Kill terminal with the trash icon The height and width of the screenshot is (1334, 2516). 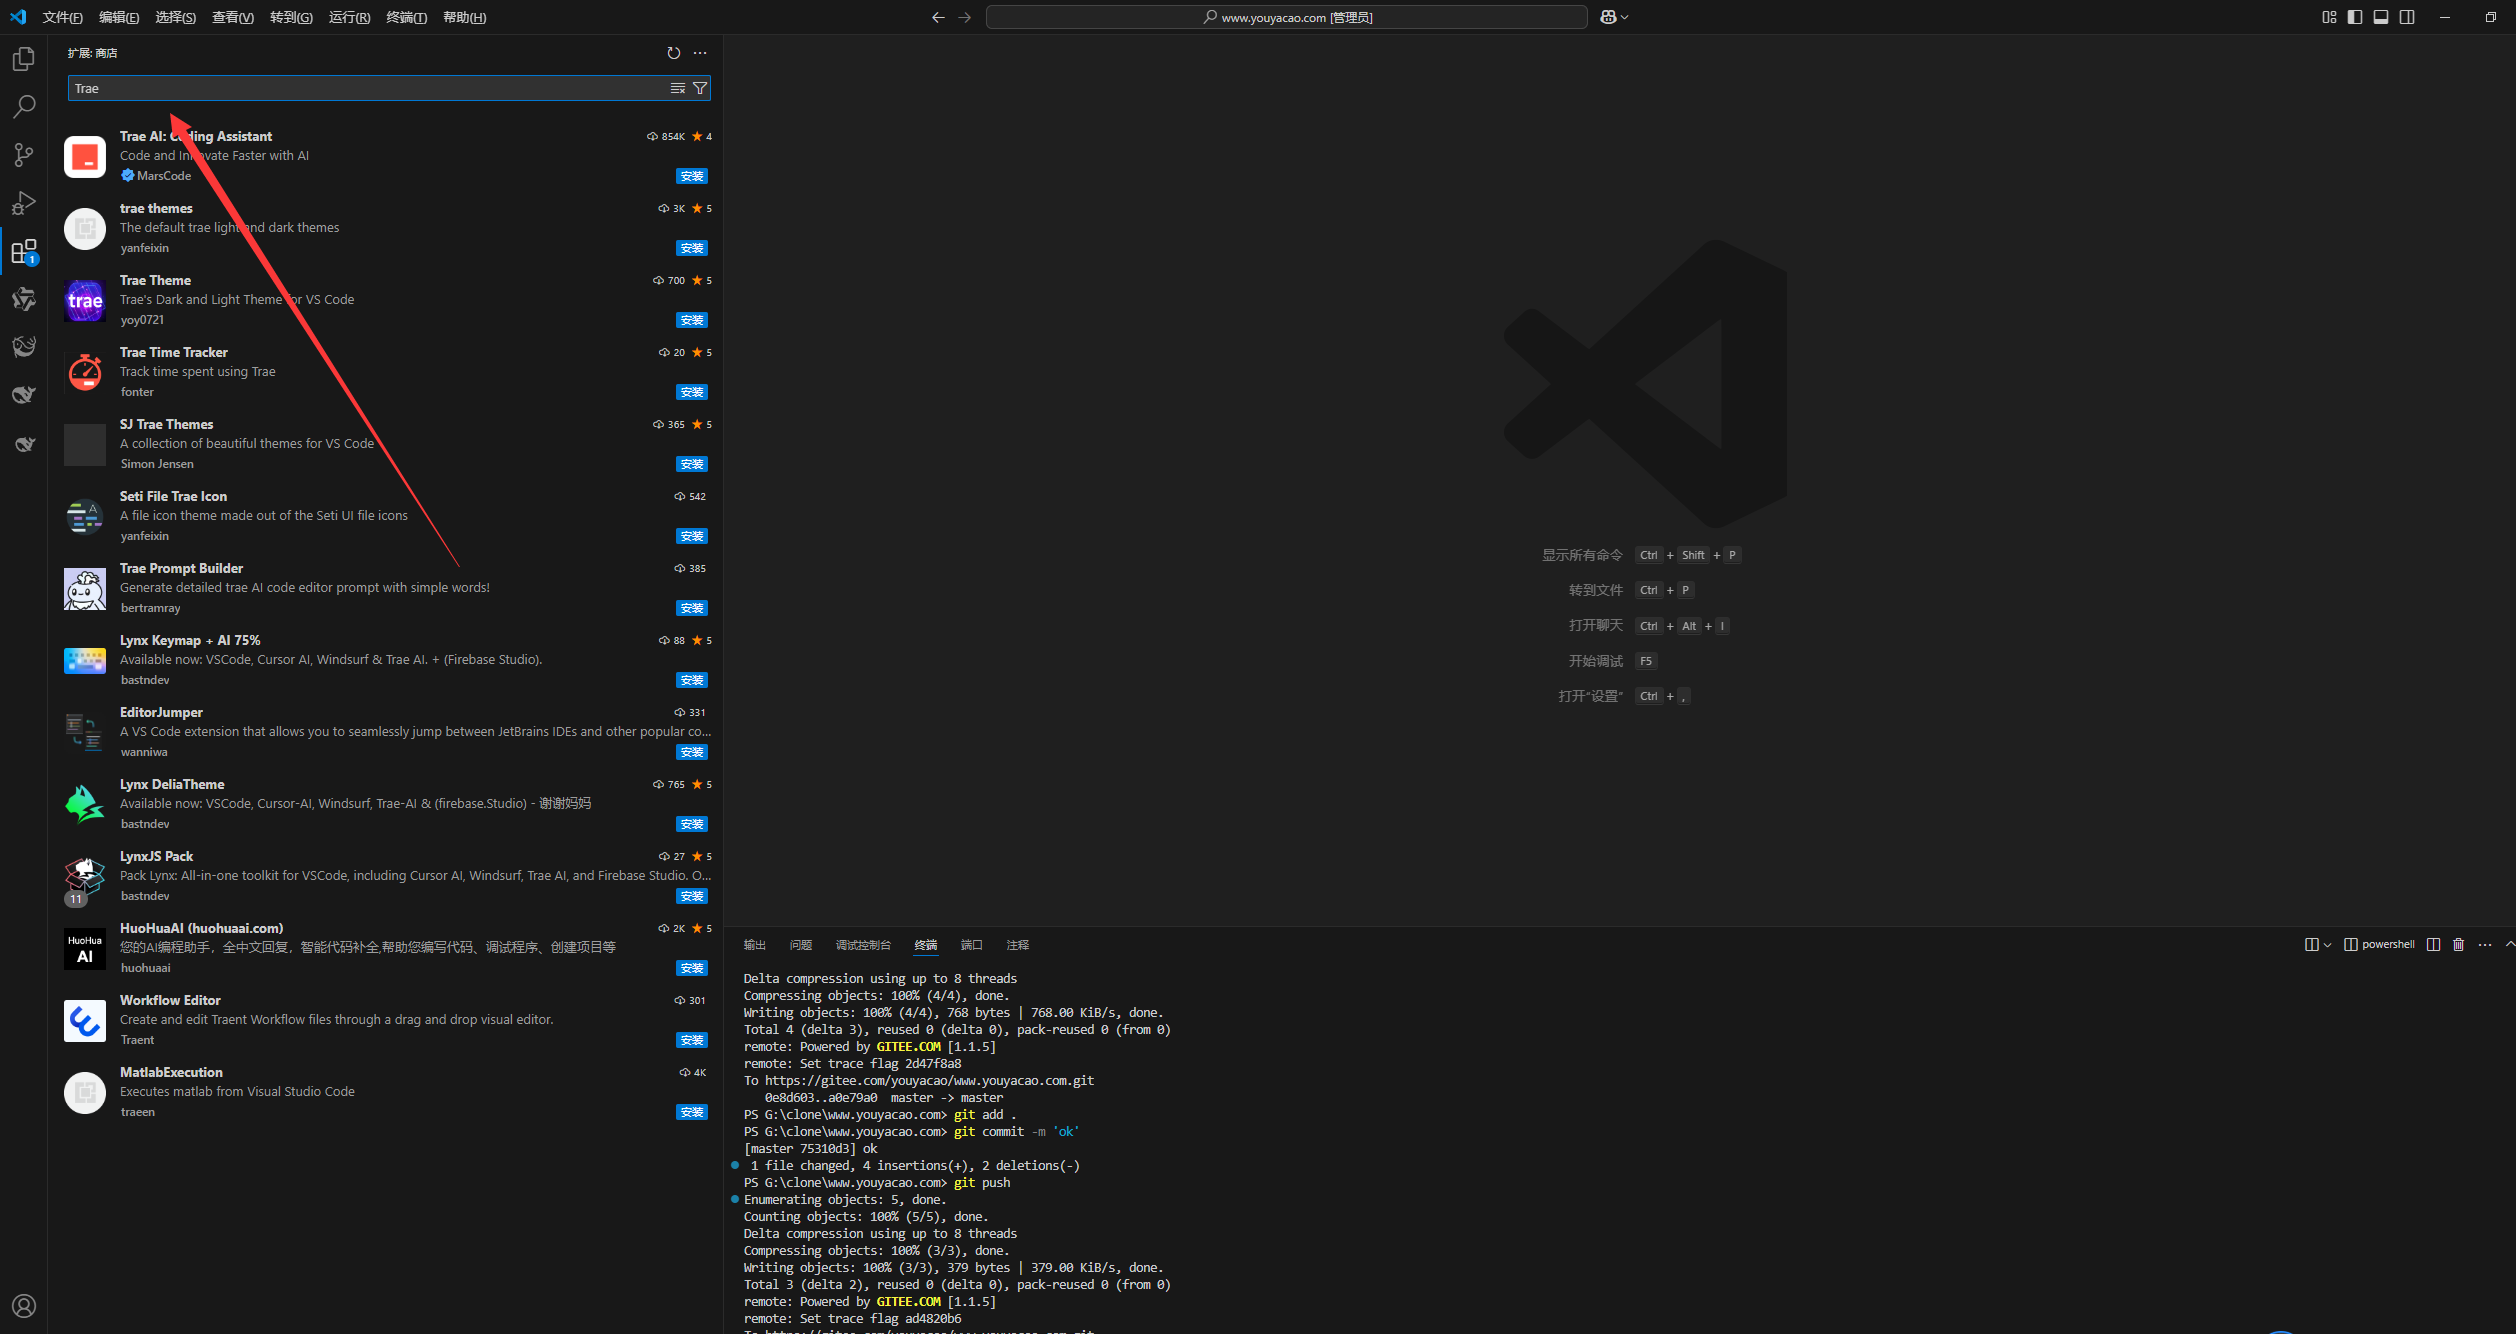pos(2459,945)
